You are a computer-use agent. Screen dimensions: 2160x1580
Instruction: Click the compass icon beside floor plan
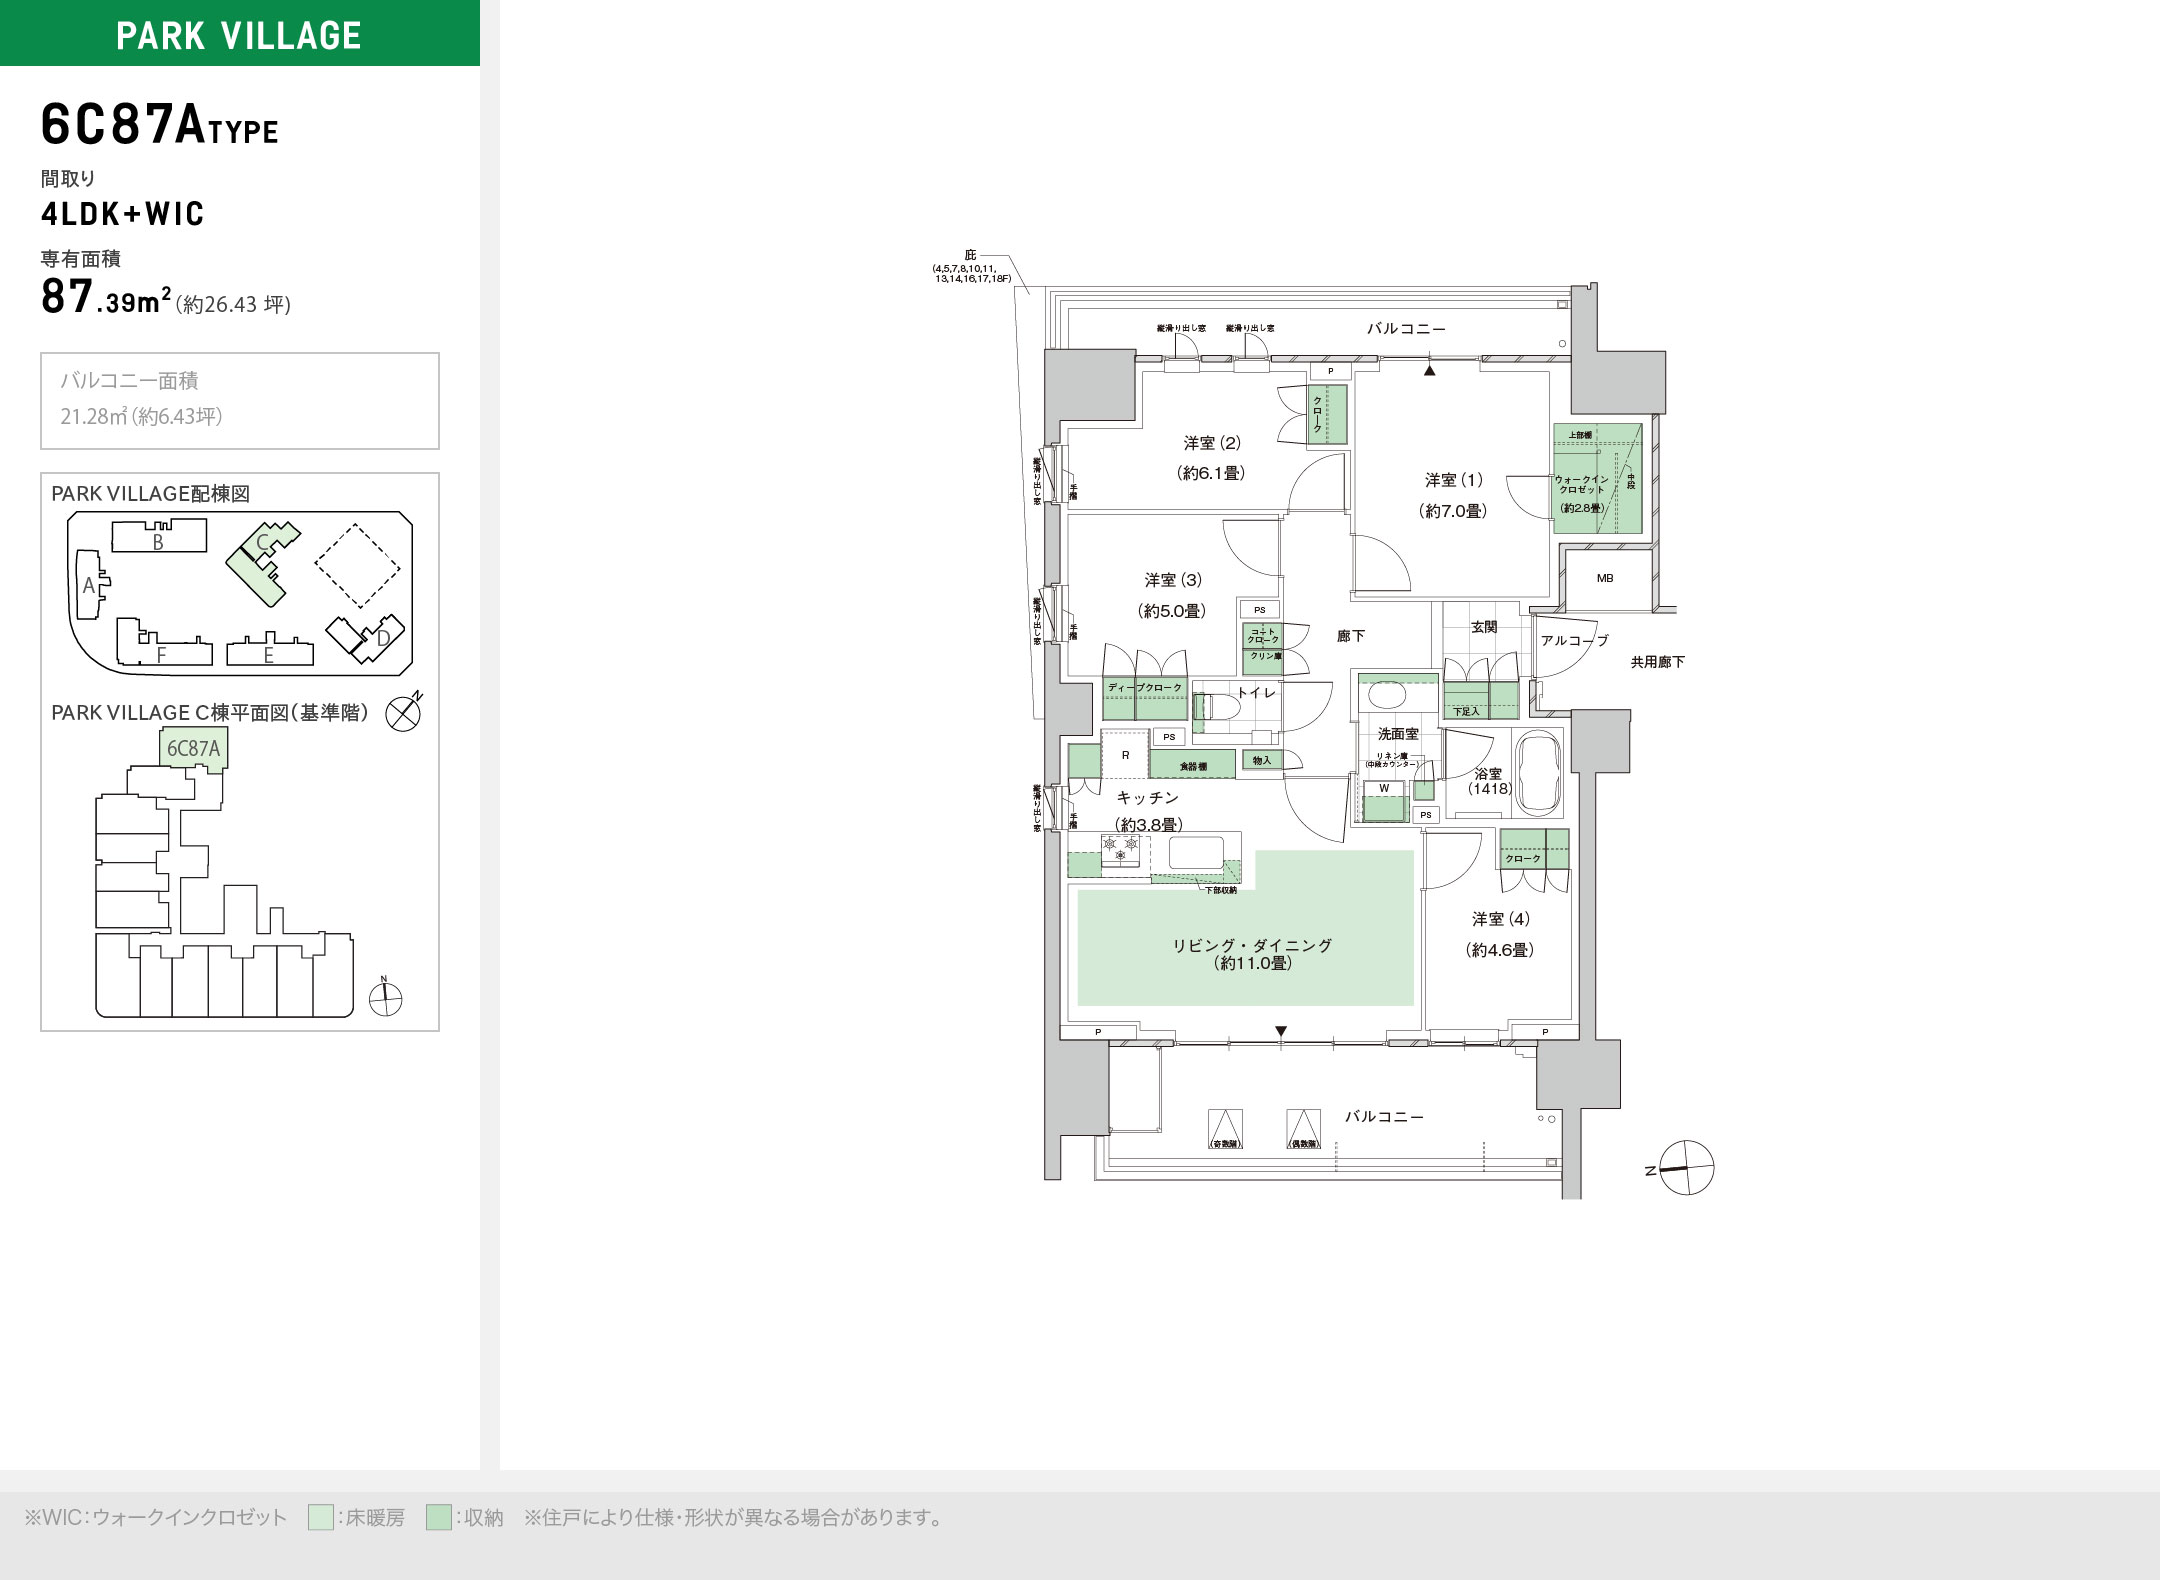tap(1686, 1167)
